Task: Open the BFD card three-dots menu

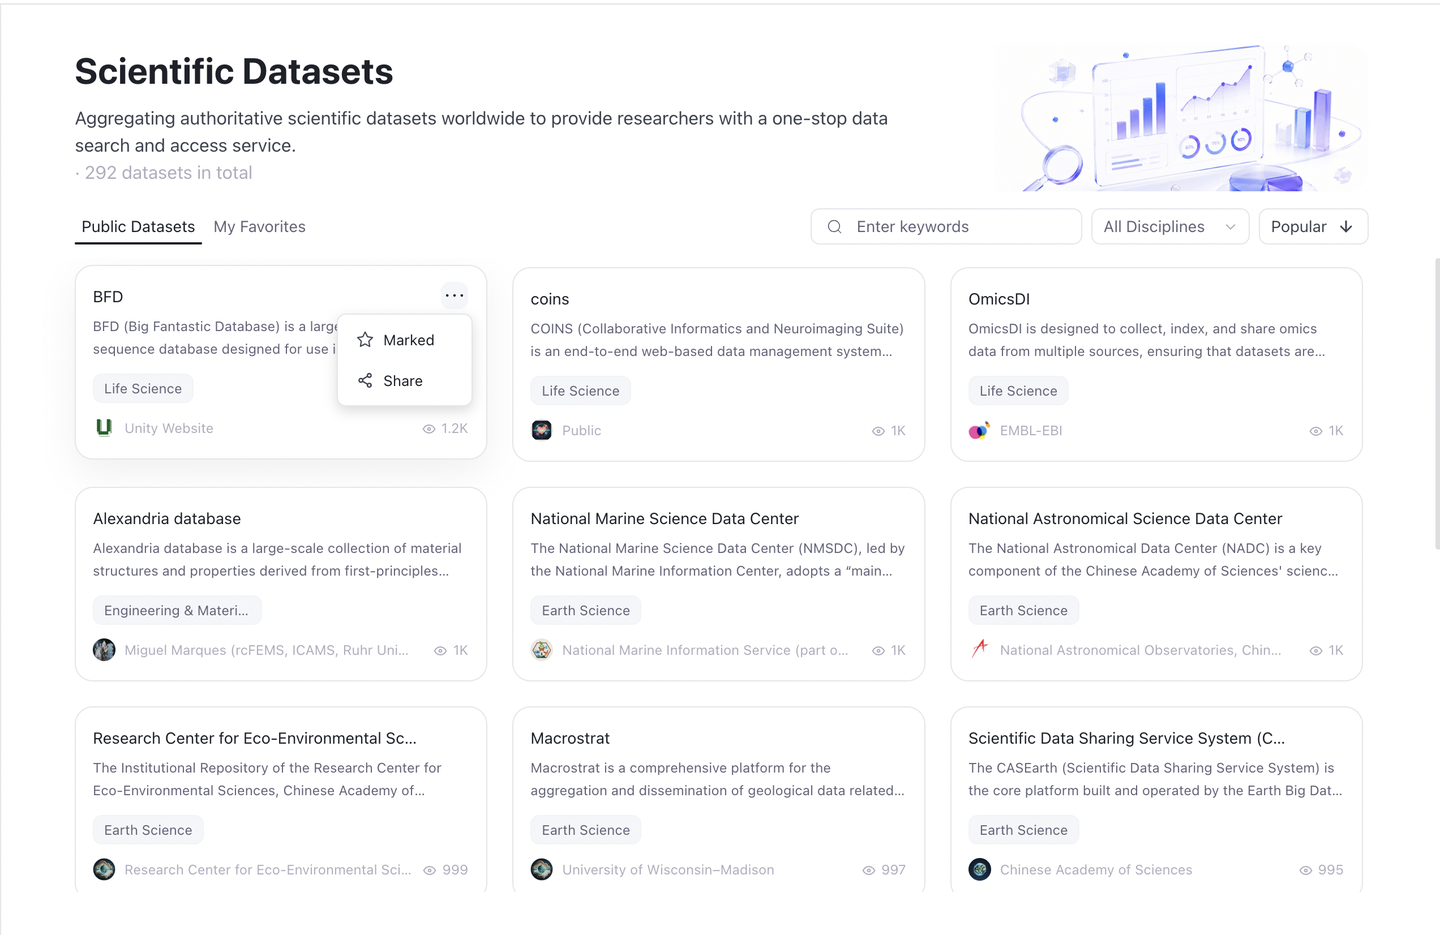Action: 454,295
